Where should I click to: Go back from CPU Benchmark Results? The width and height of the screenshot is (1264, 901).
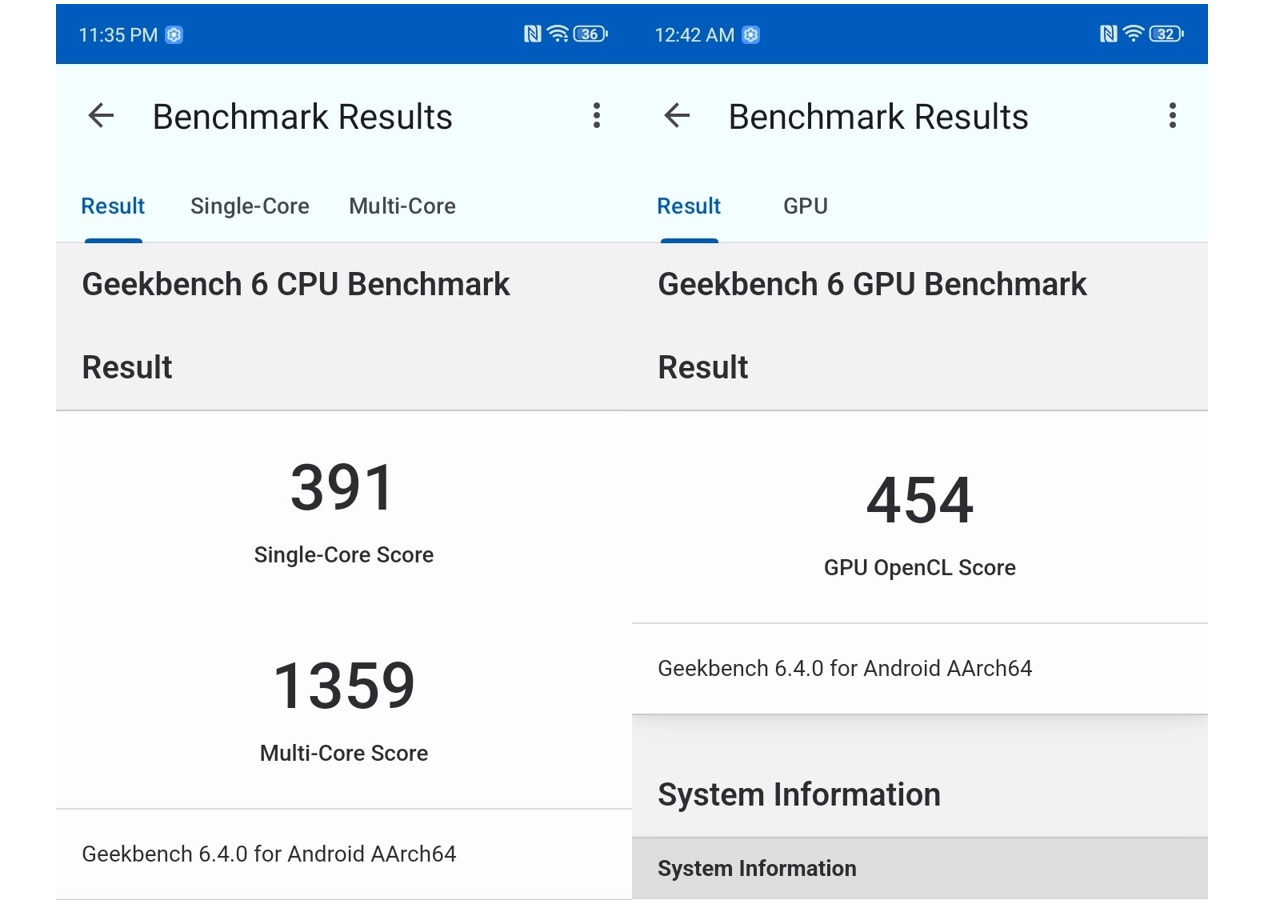pyautogui.click(x=101, y=116)
